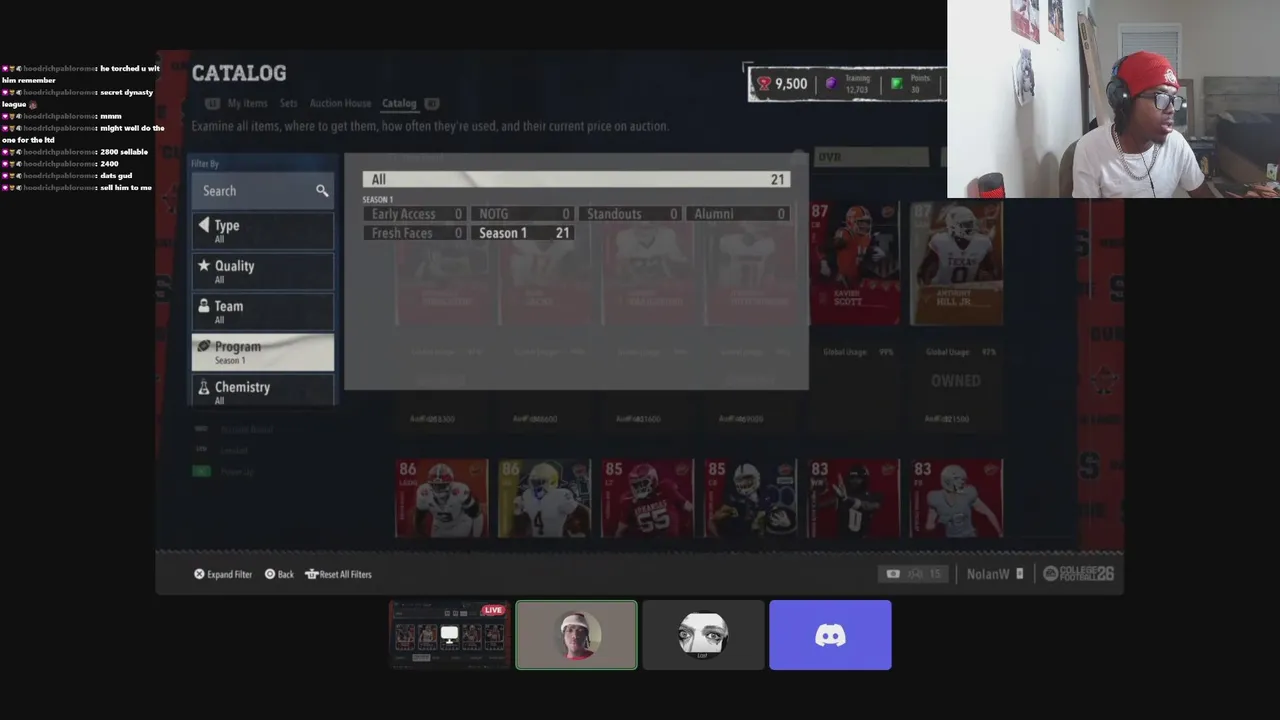Click the streamer webcam overlay

point(1113,99)
